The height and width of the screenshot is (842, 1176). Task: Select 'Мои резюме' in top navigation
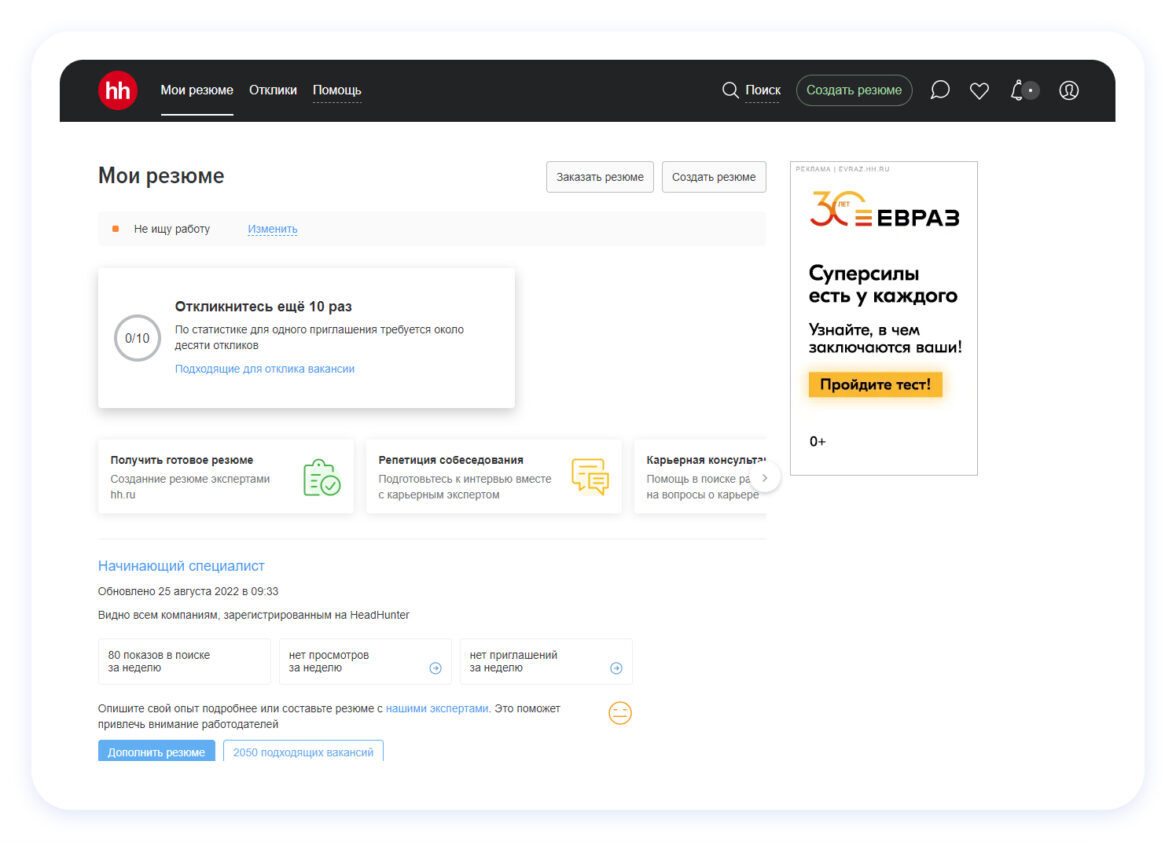coord(197,90)
